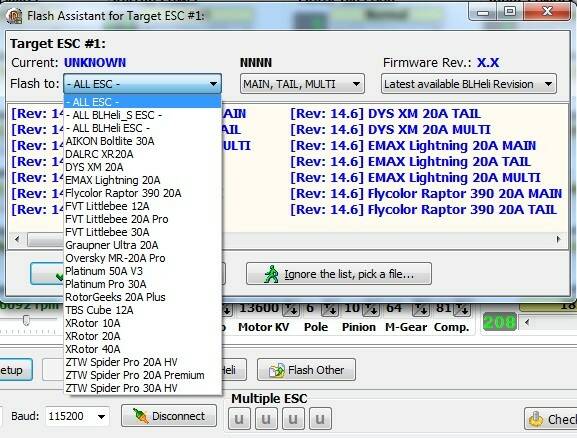
Task: Click left arrow of firmware list scrollbar
Action: pos(17,239)
